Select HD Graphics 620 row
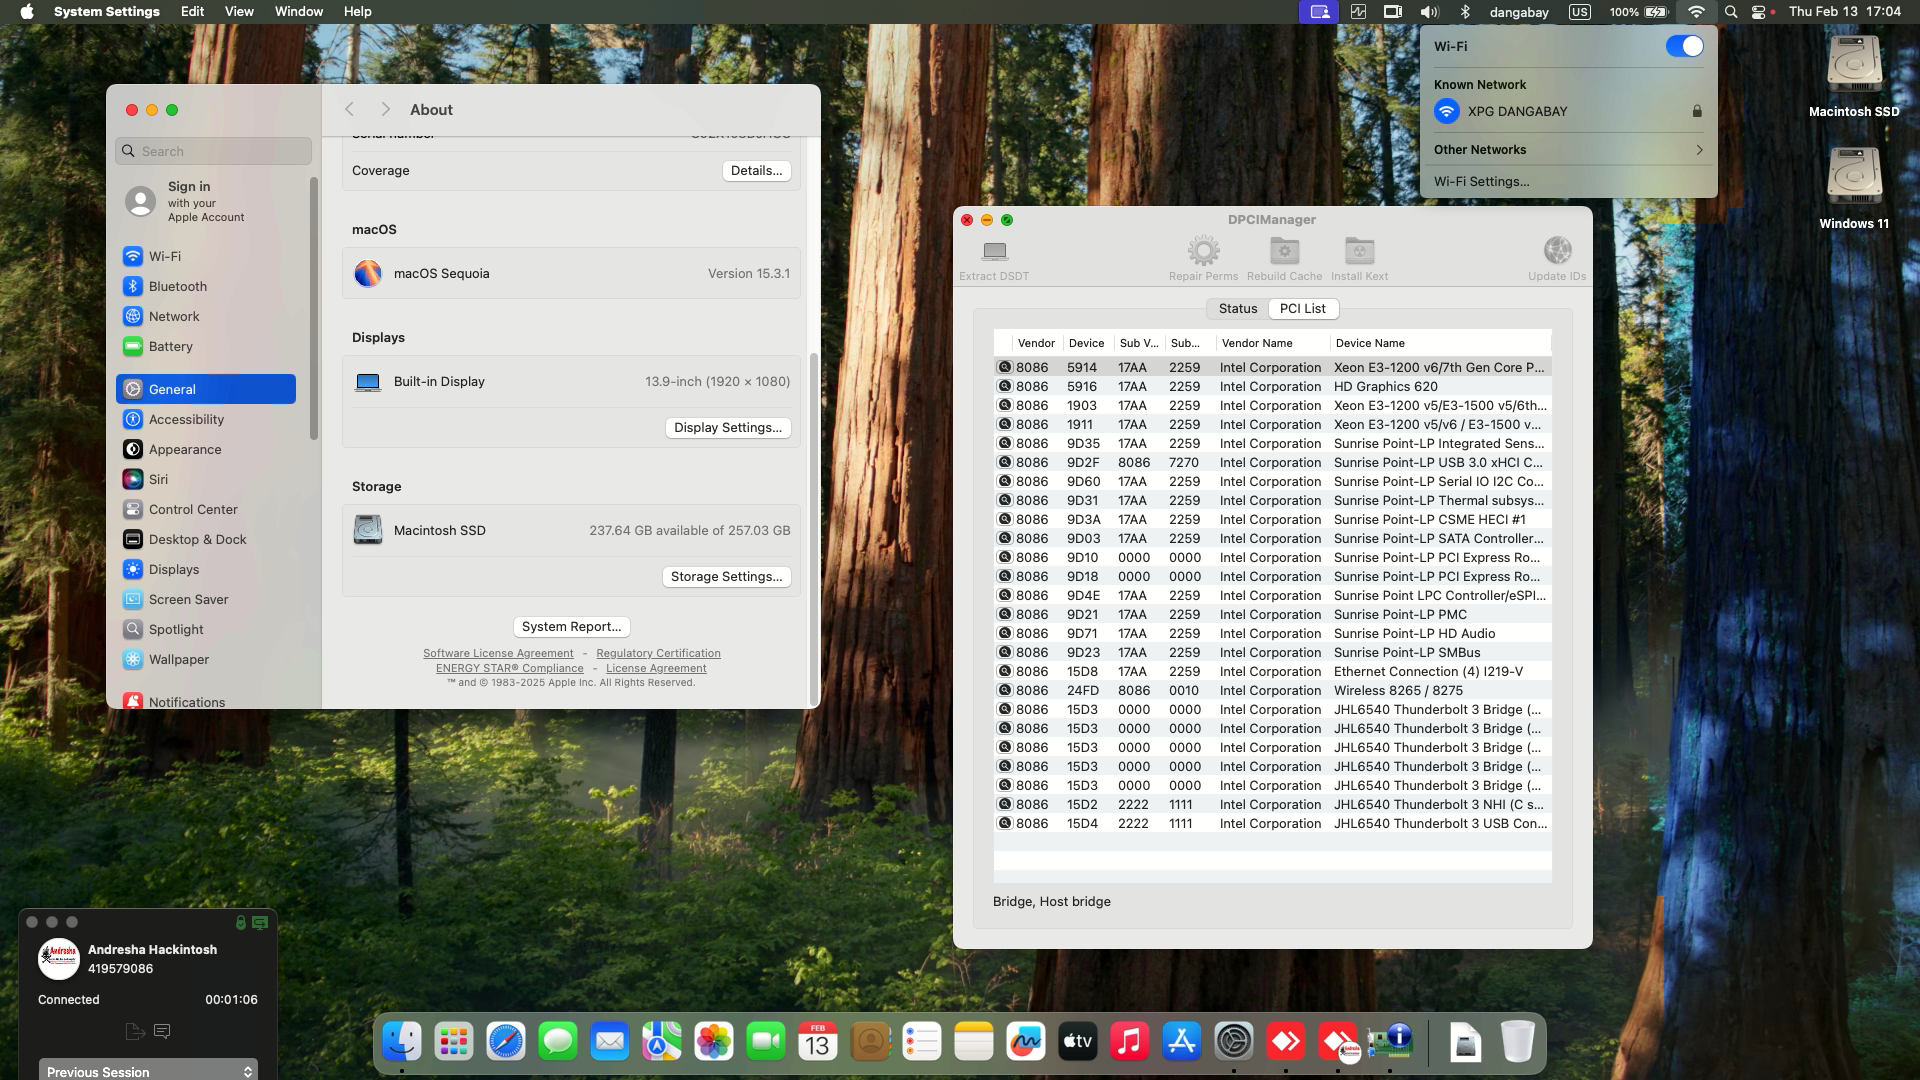The height and width of the screenshot is (1080, 1920). (x=1272, y=387)
